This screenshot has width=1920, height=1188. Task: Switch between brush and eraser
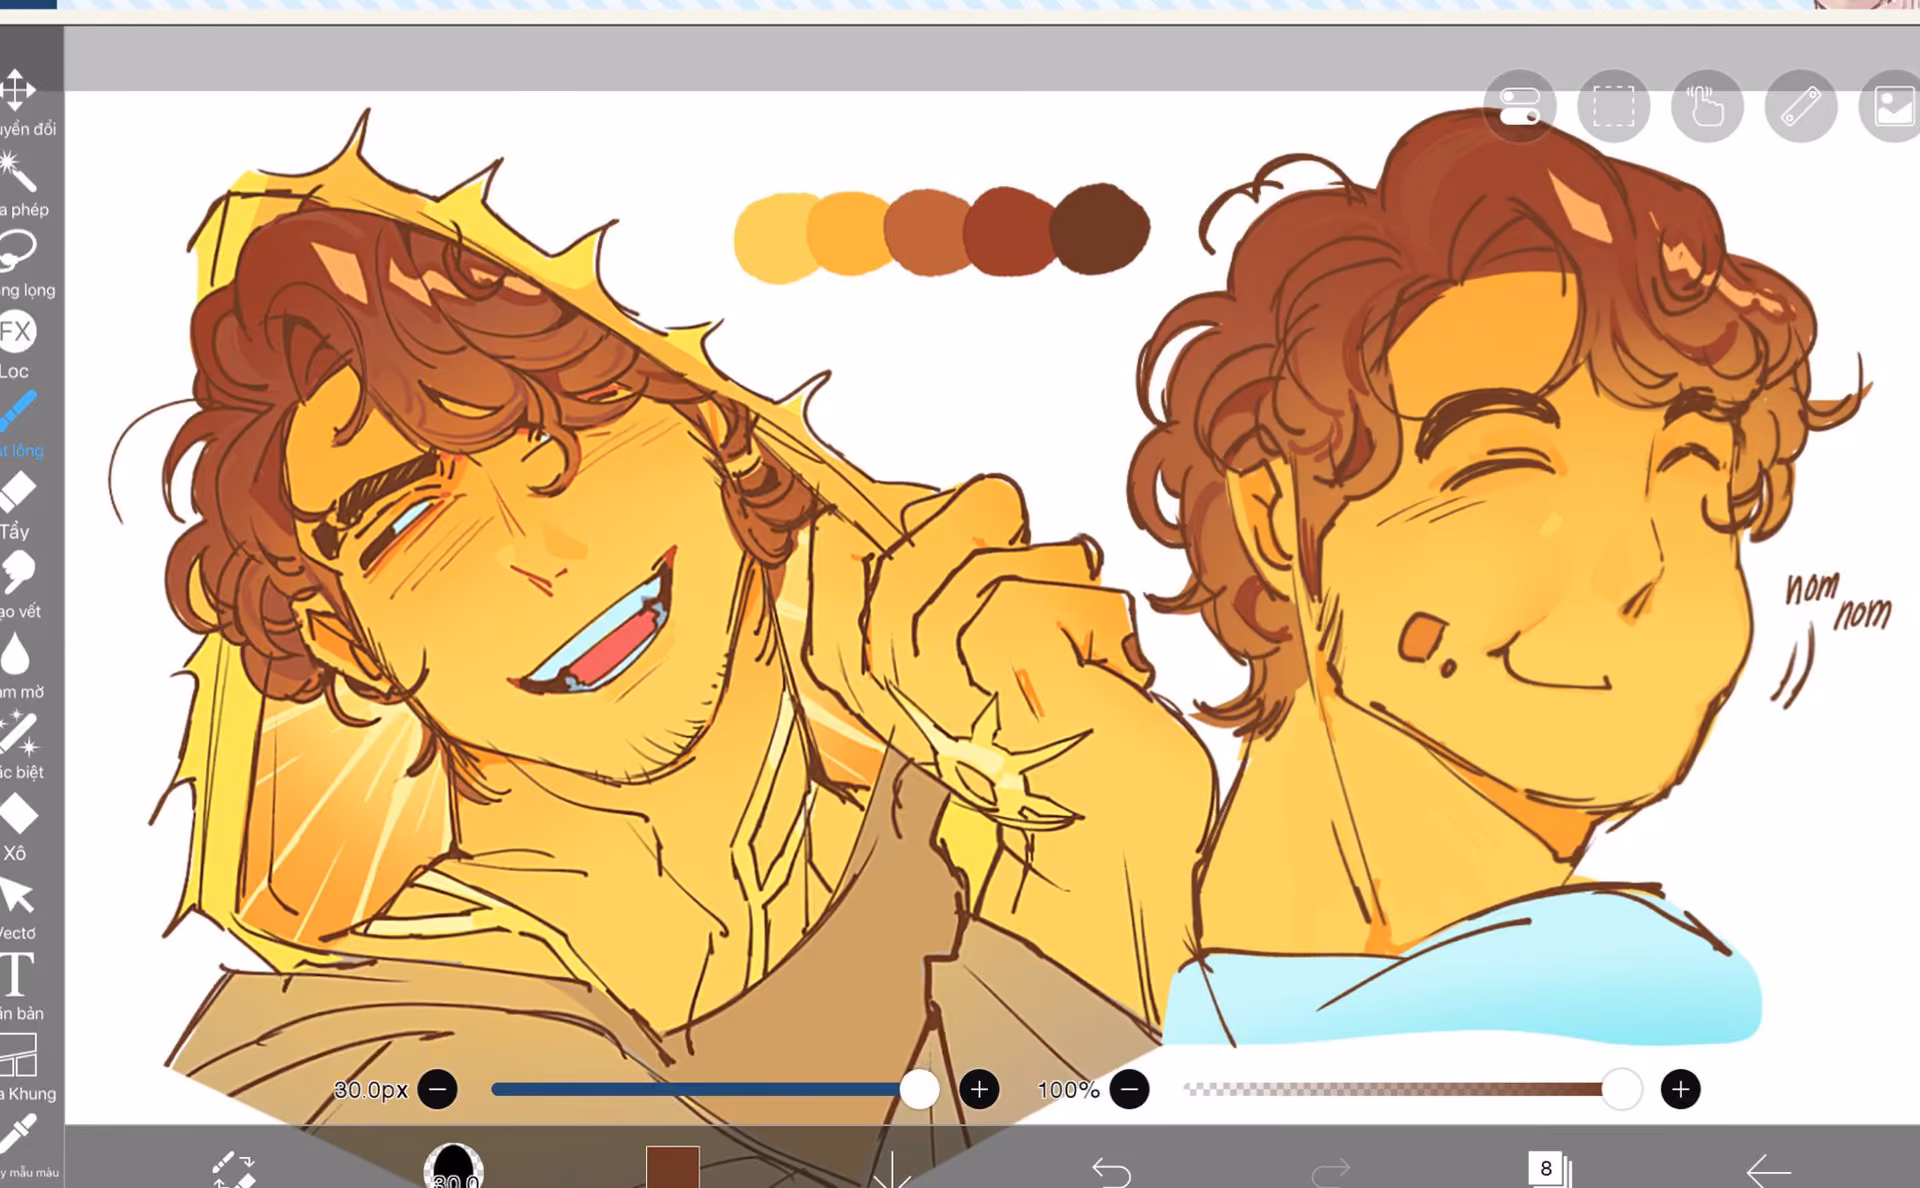(x=234, y=1169)
